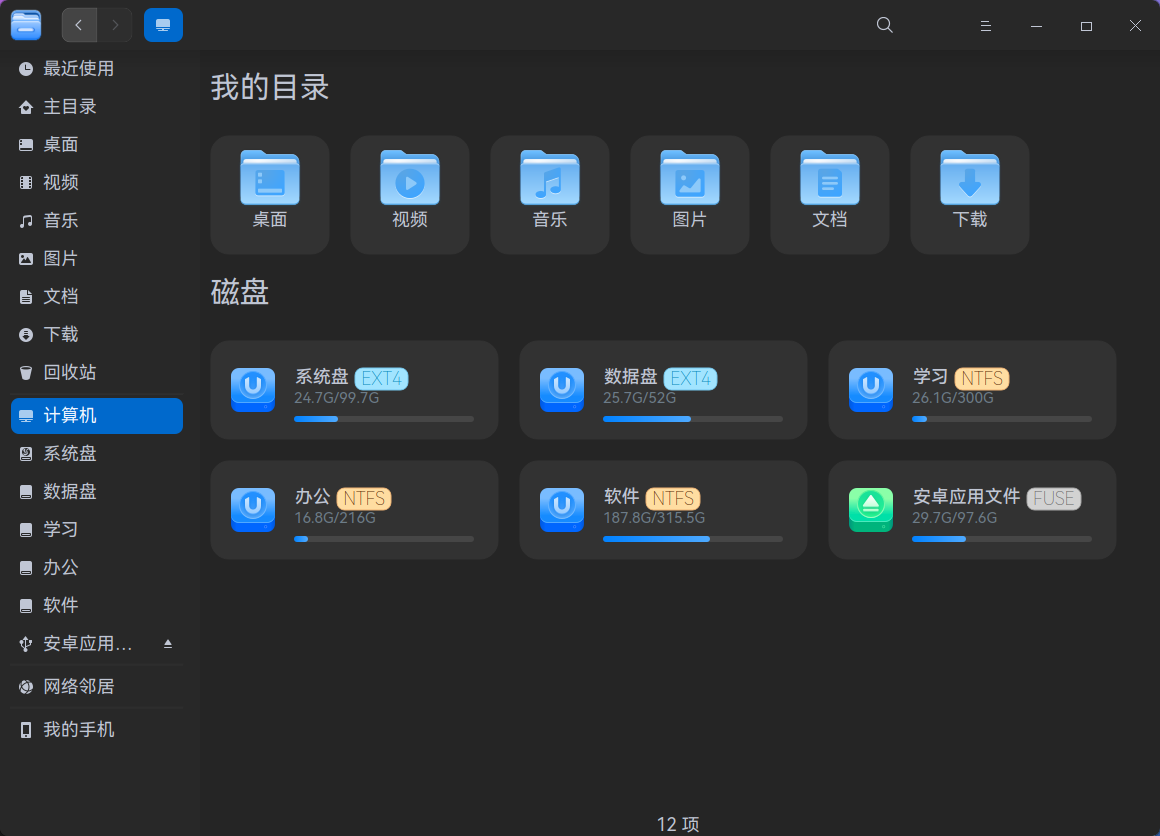Eject 安卓应用 with the sidebar eject arrow

(x=168, y=644)
